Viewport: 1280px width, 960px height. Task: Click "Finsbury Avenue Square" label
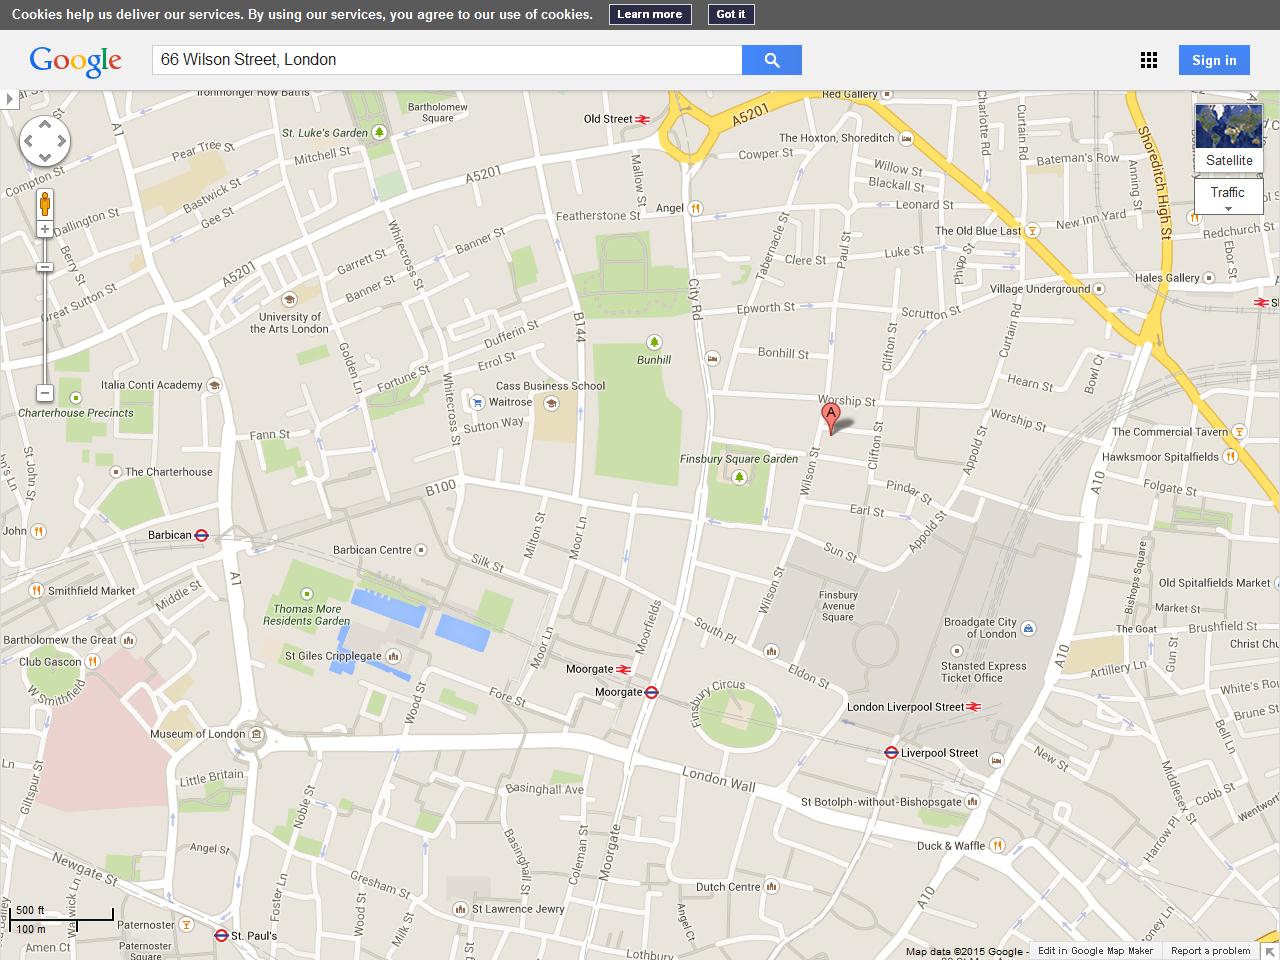pos(838,606)
